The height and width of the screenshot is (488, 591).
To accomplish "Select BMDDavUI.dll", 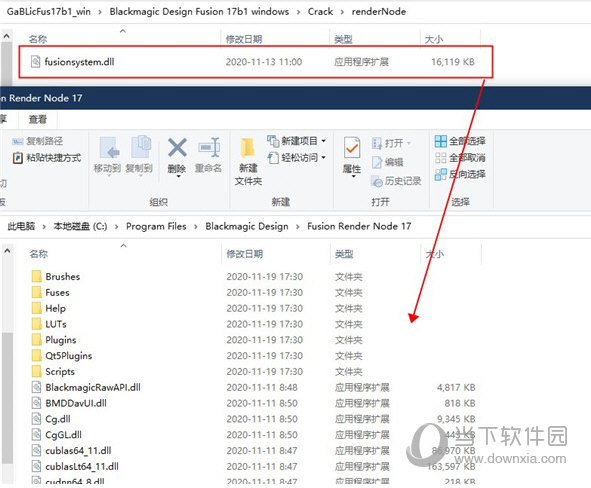I will tap(76, 403).
